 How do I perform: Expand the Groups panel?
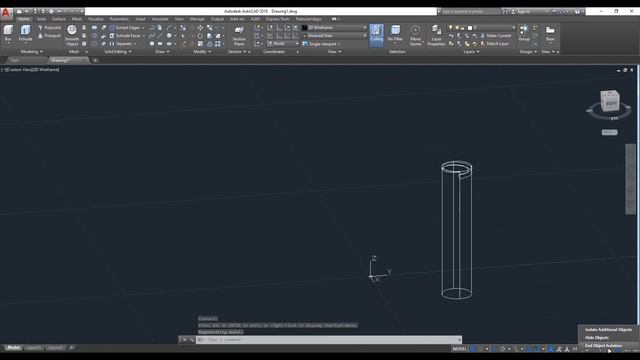click(x=528, y=52)
